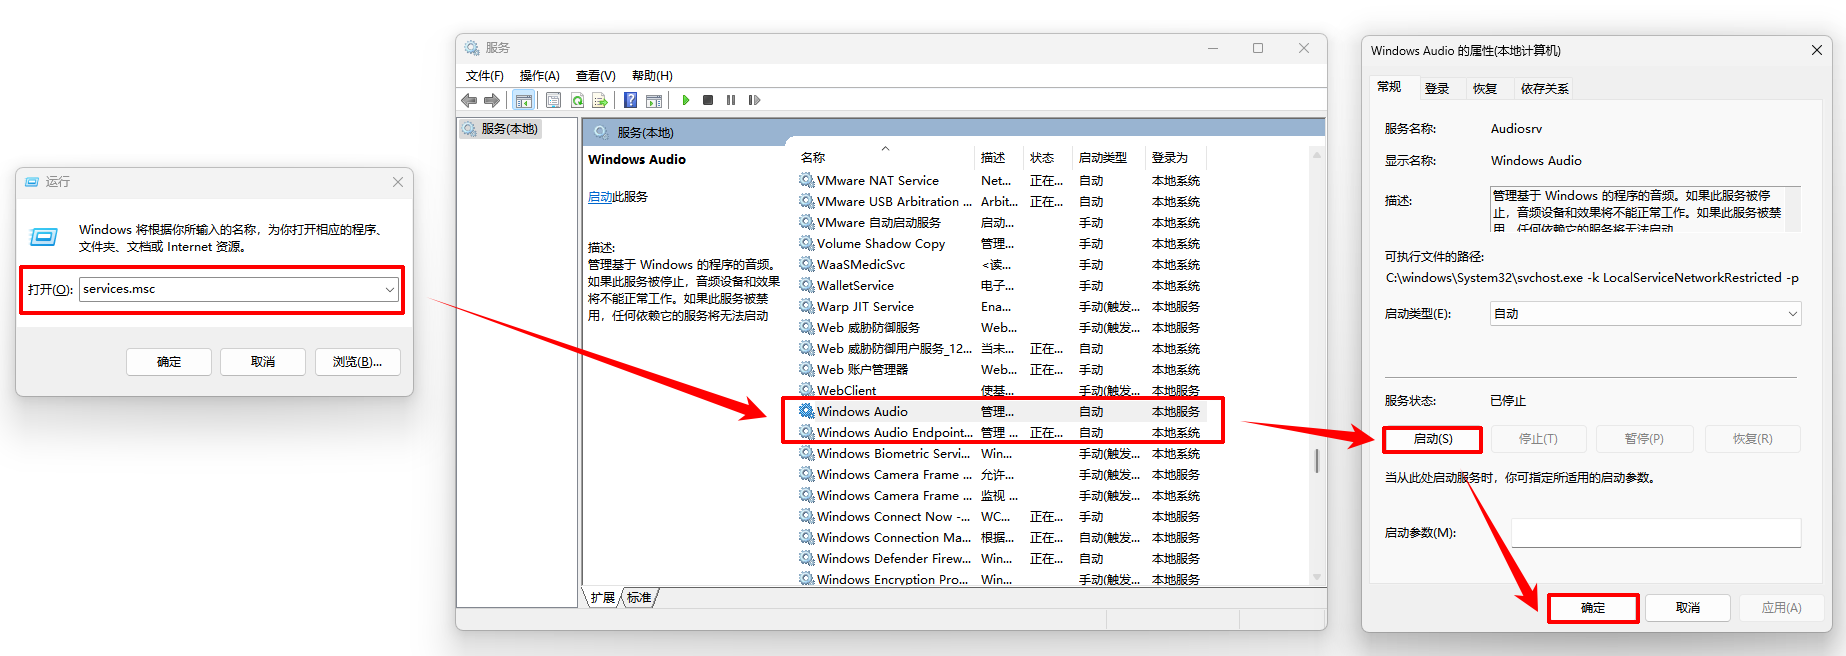1846x656 pixels.
Task: Click the Restart Service toolbar icon
Action: click(x=754, y=100)
